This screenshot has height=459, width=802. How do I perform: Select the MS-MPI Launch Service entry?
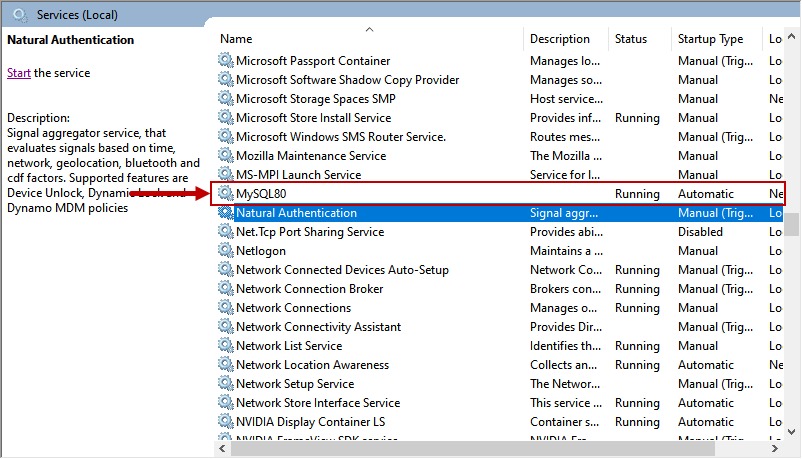298,175
